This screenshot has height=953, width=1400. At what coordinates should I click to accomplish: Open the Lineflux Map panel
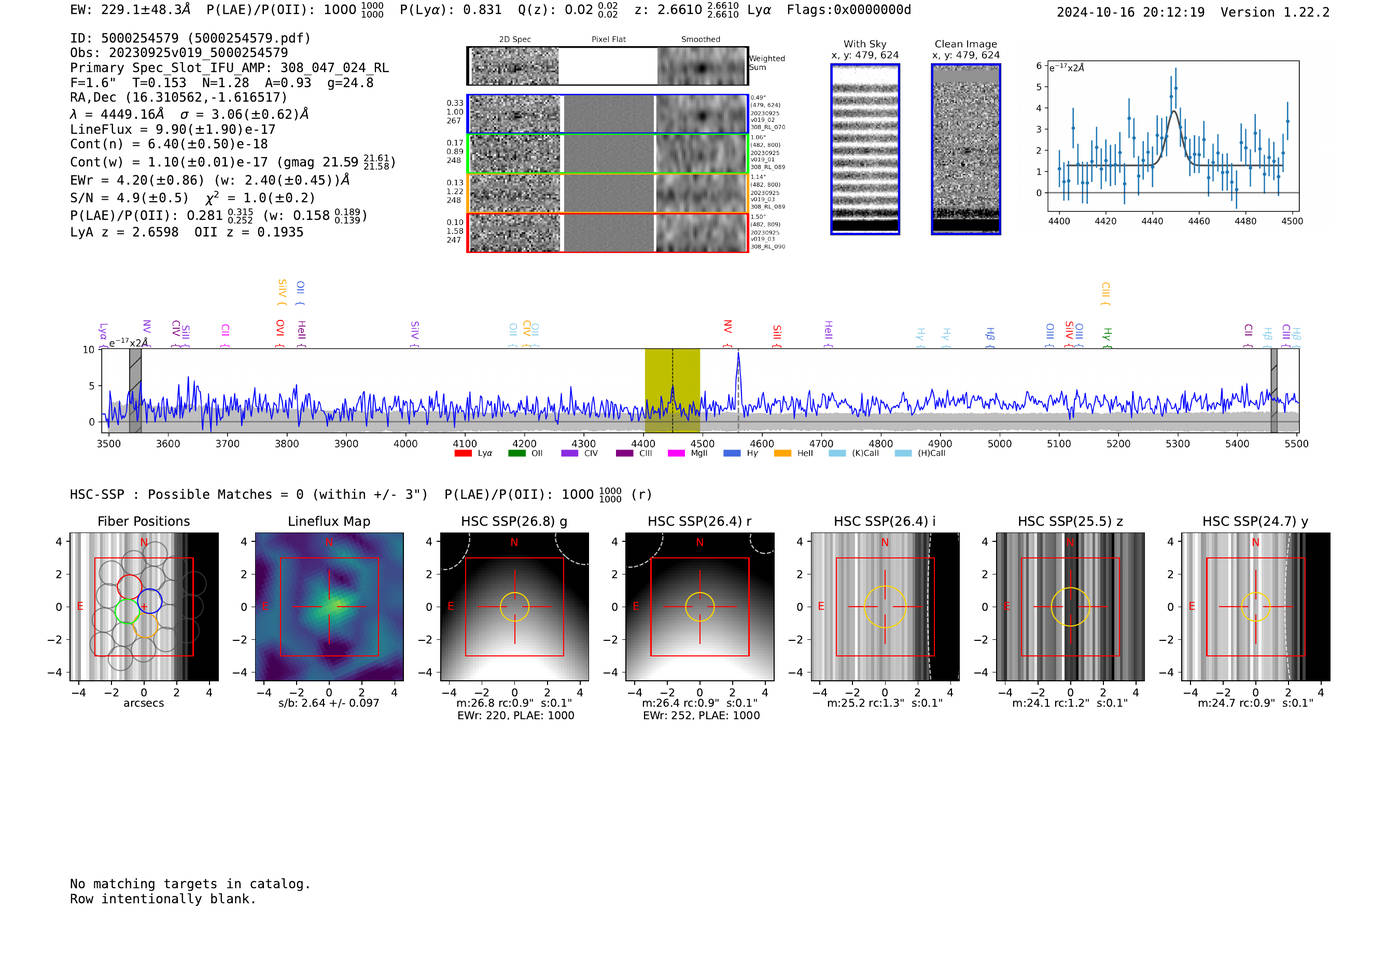[x=329, y=607]
